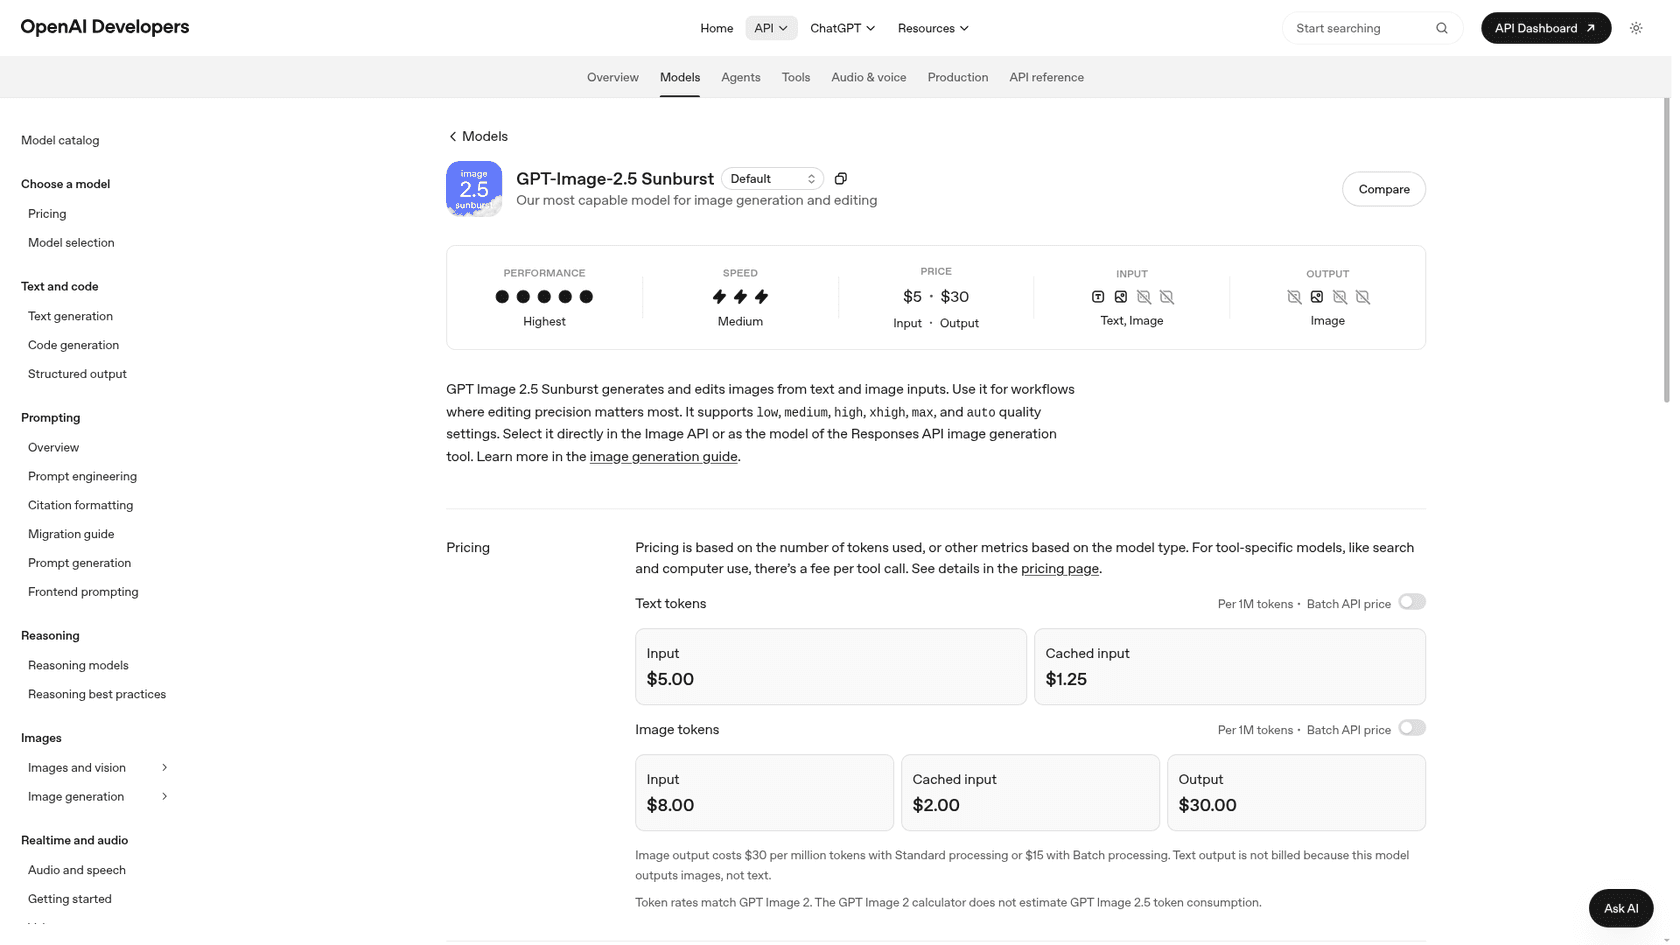The width and height of the screenshot is (1680, 945).
Task: Click the page vertical scrollbar
Action: pyautogui.click(x=1667, y=250)
